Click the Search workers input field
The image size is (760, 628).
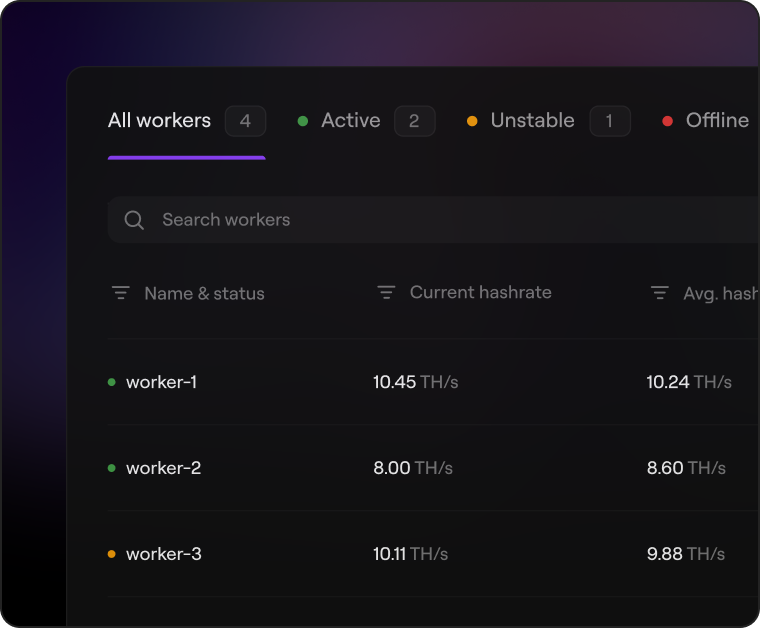click(x=433, y=220)
